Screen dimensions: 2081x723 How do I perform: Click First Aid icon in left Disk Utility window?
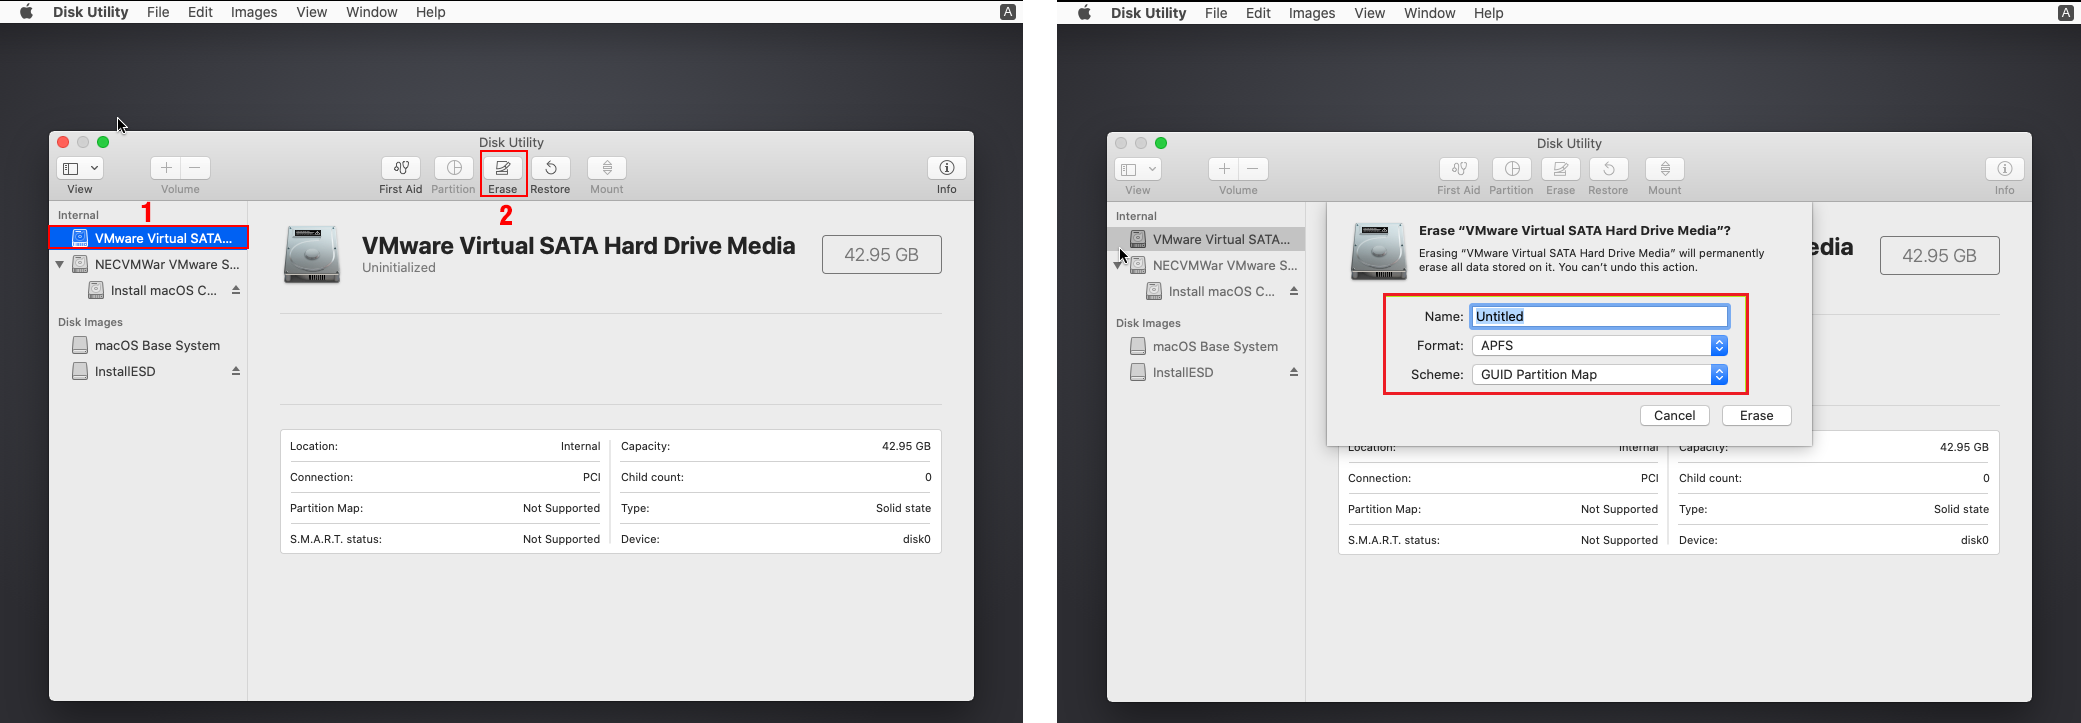click(x=400, y=168)
